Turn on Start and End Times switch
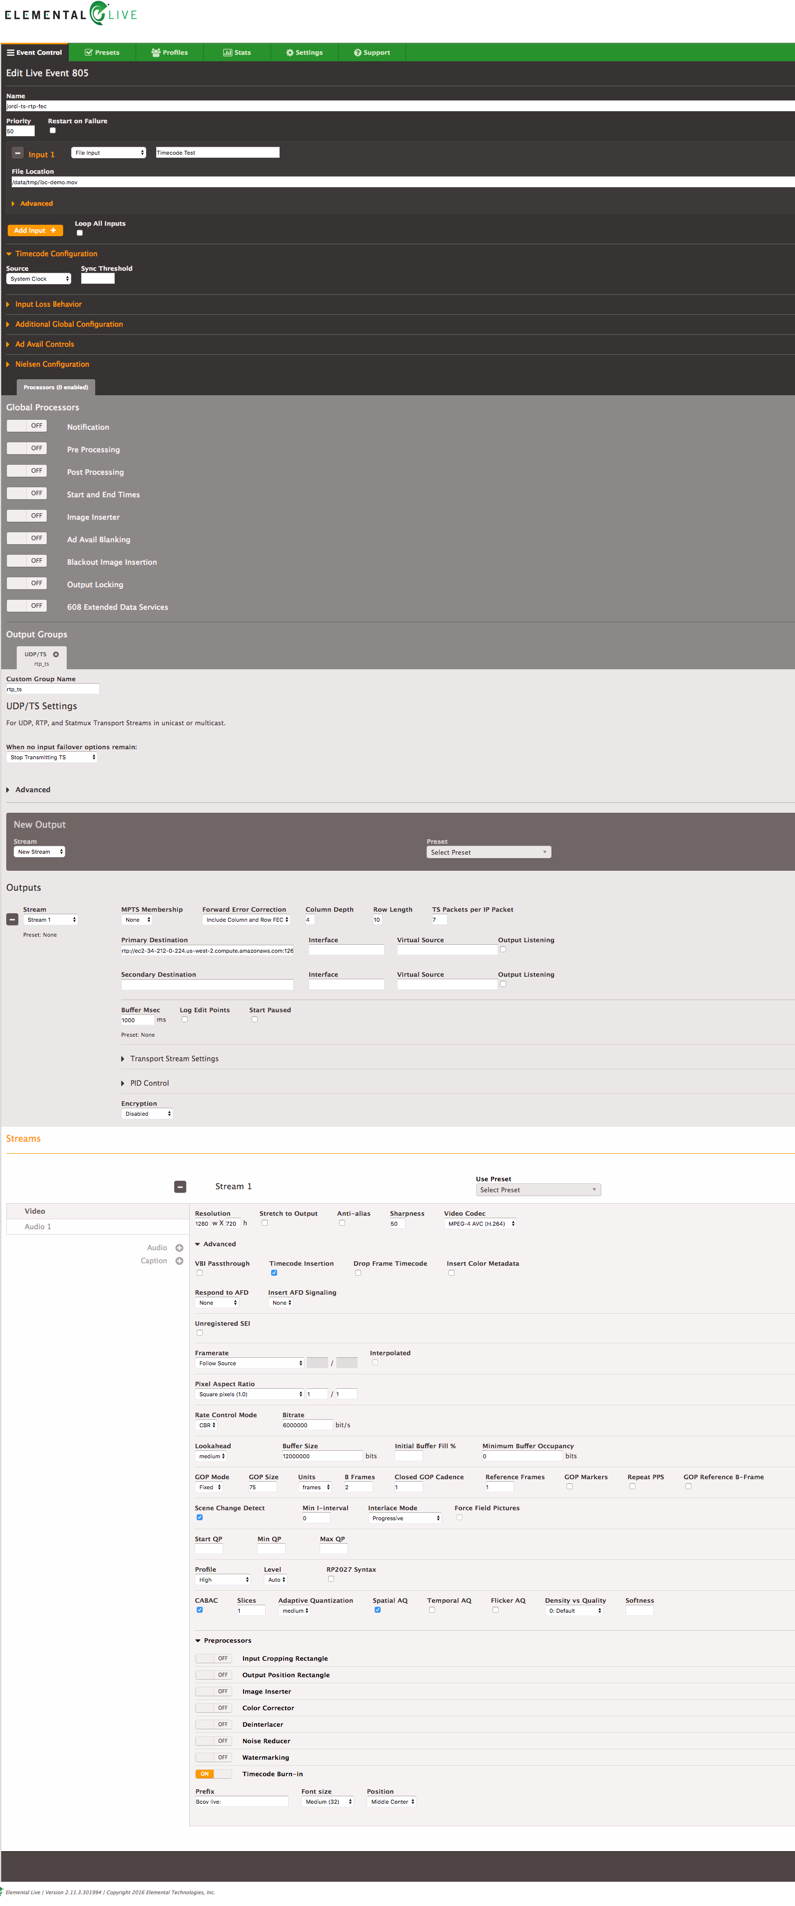 [x=27, y=493]
